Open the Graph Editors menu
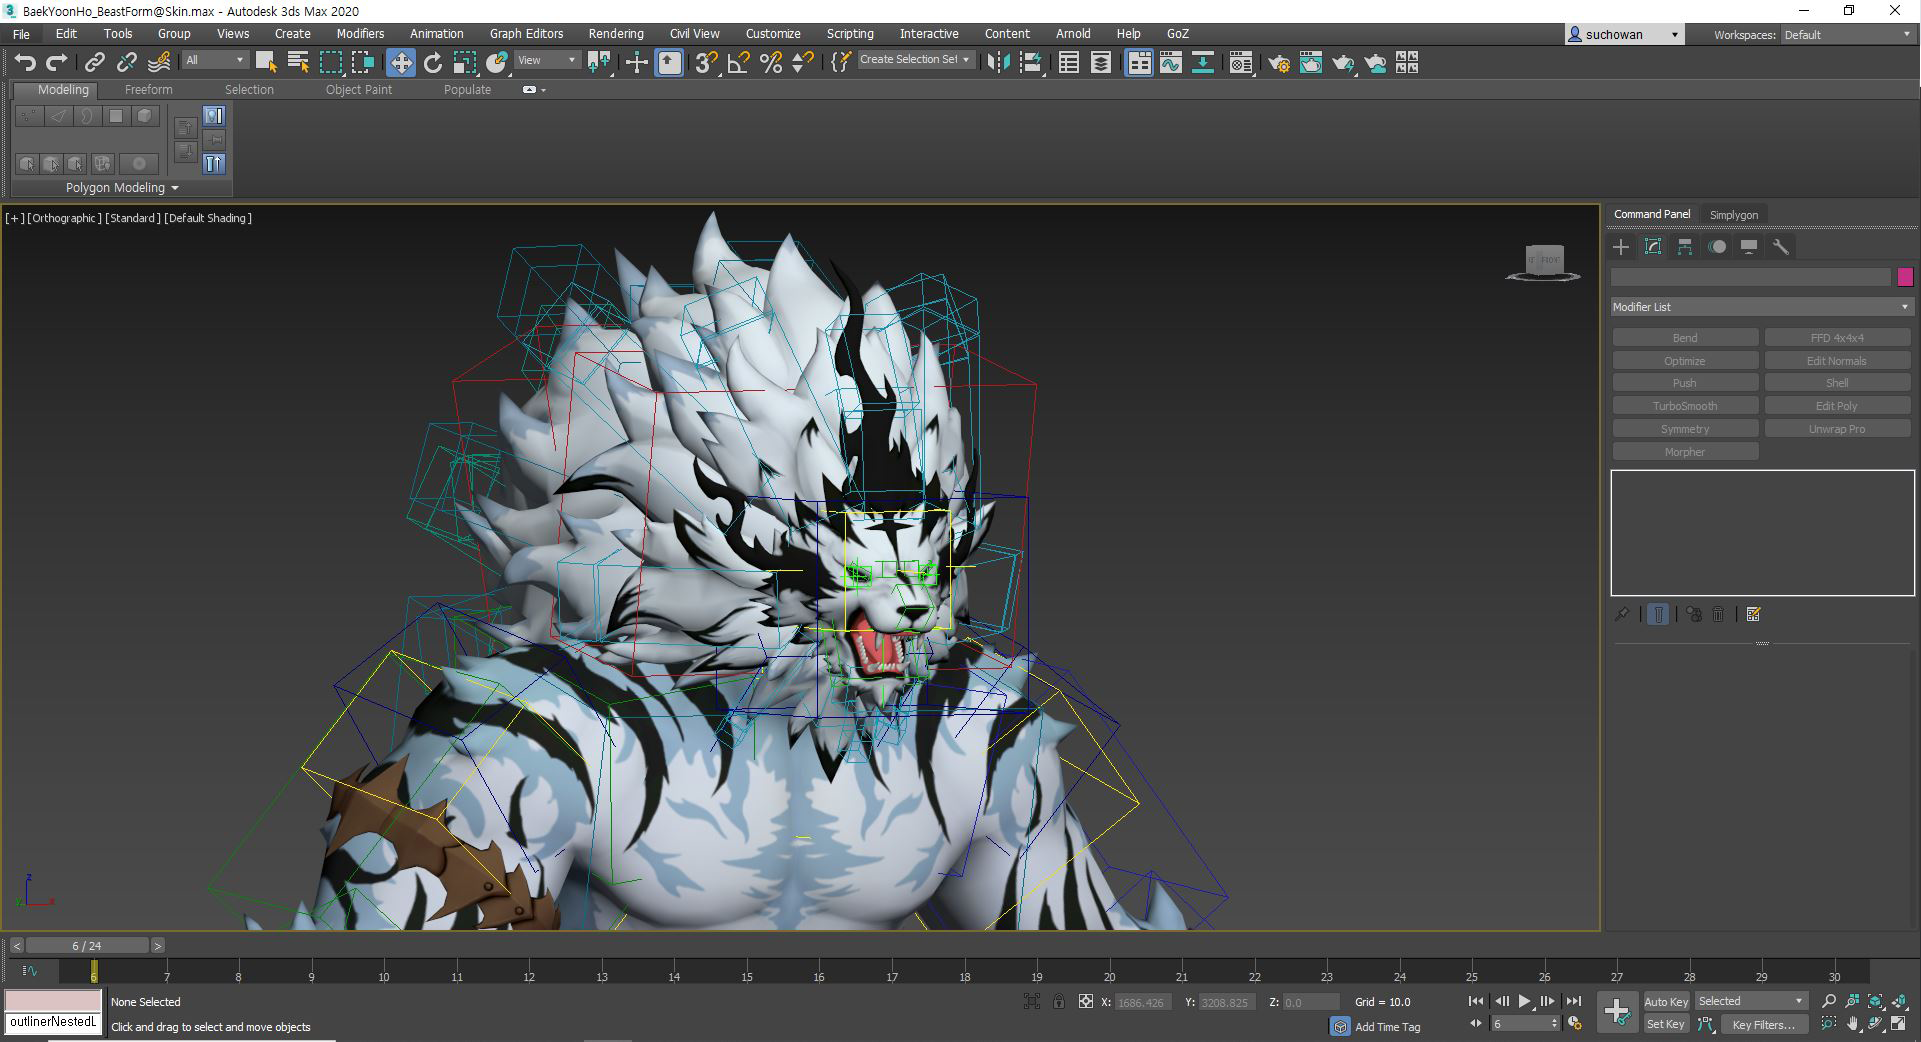This screenshot has width=1921, height=1042. click(526, 34)
